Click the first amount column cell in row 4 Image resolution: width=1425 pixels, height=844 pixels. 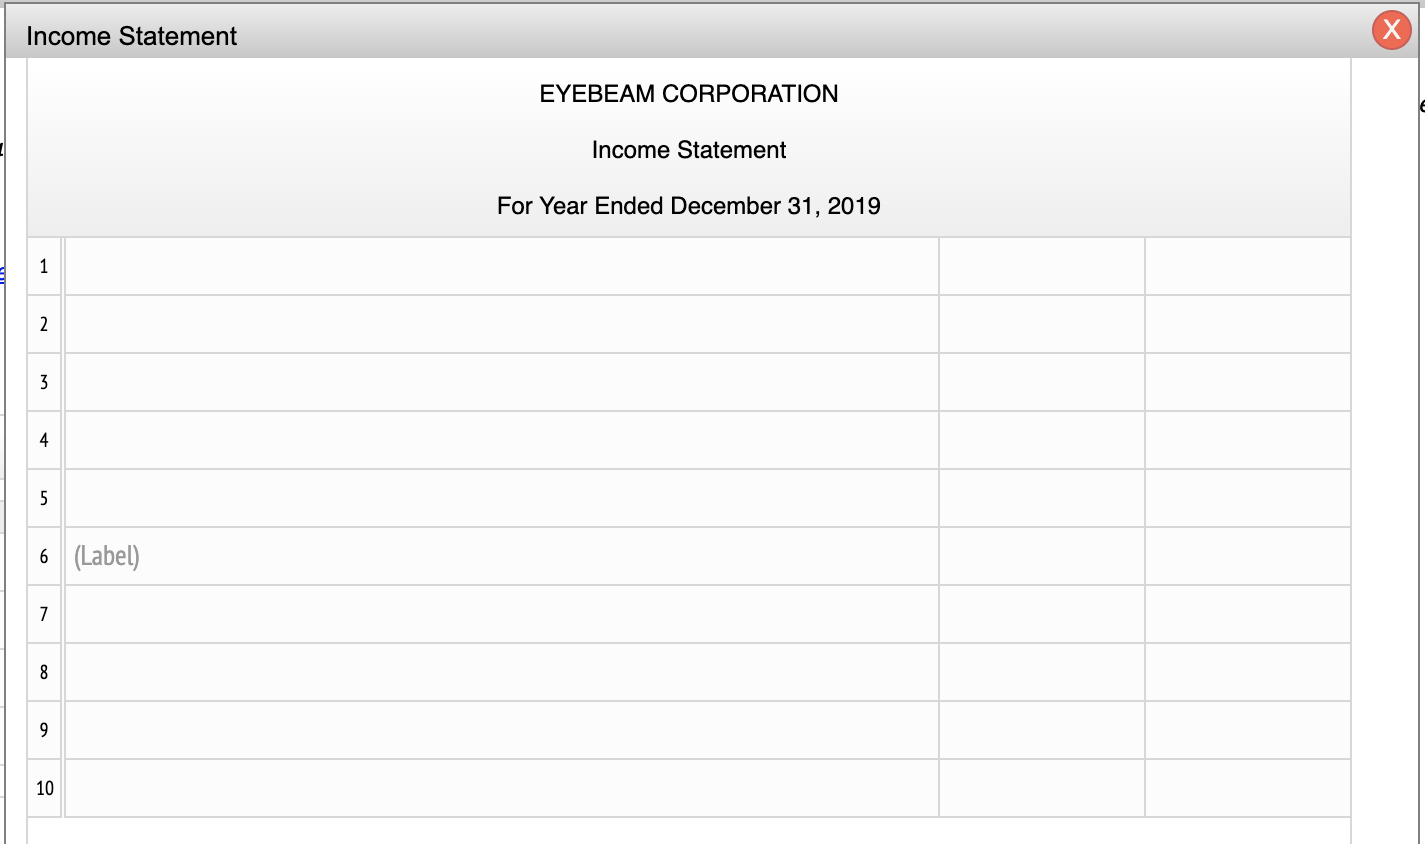[1042, 441]
